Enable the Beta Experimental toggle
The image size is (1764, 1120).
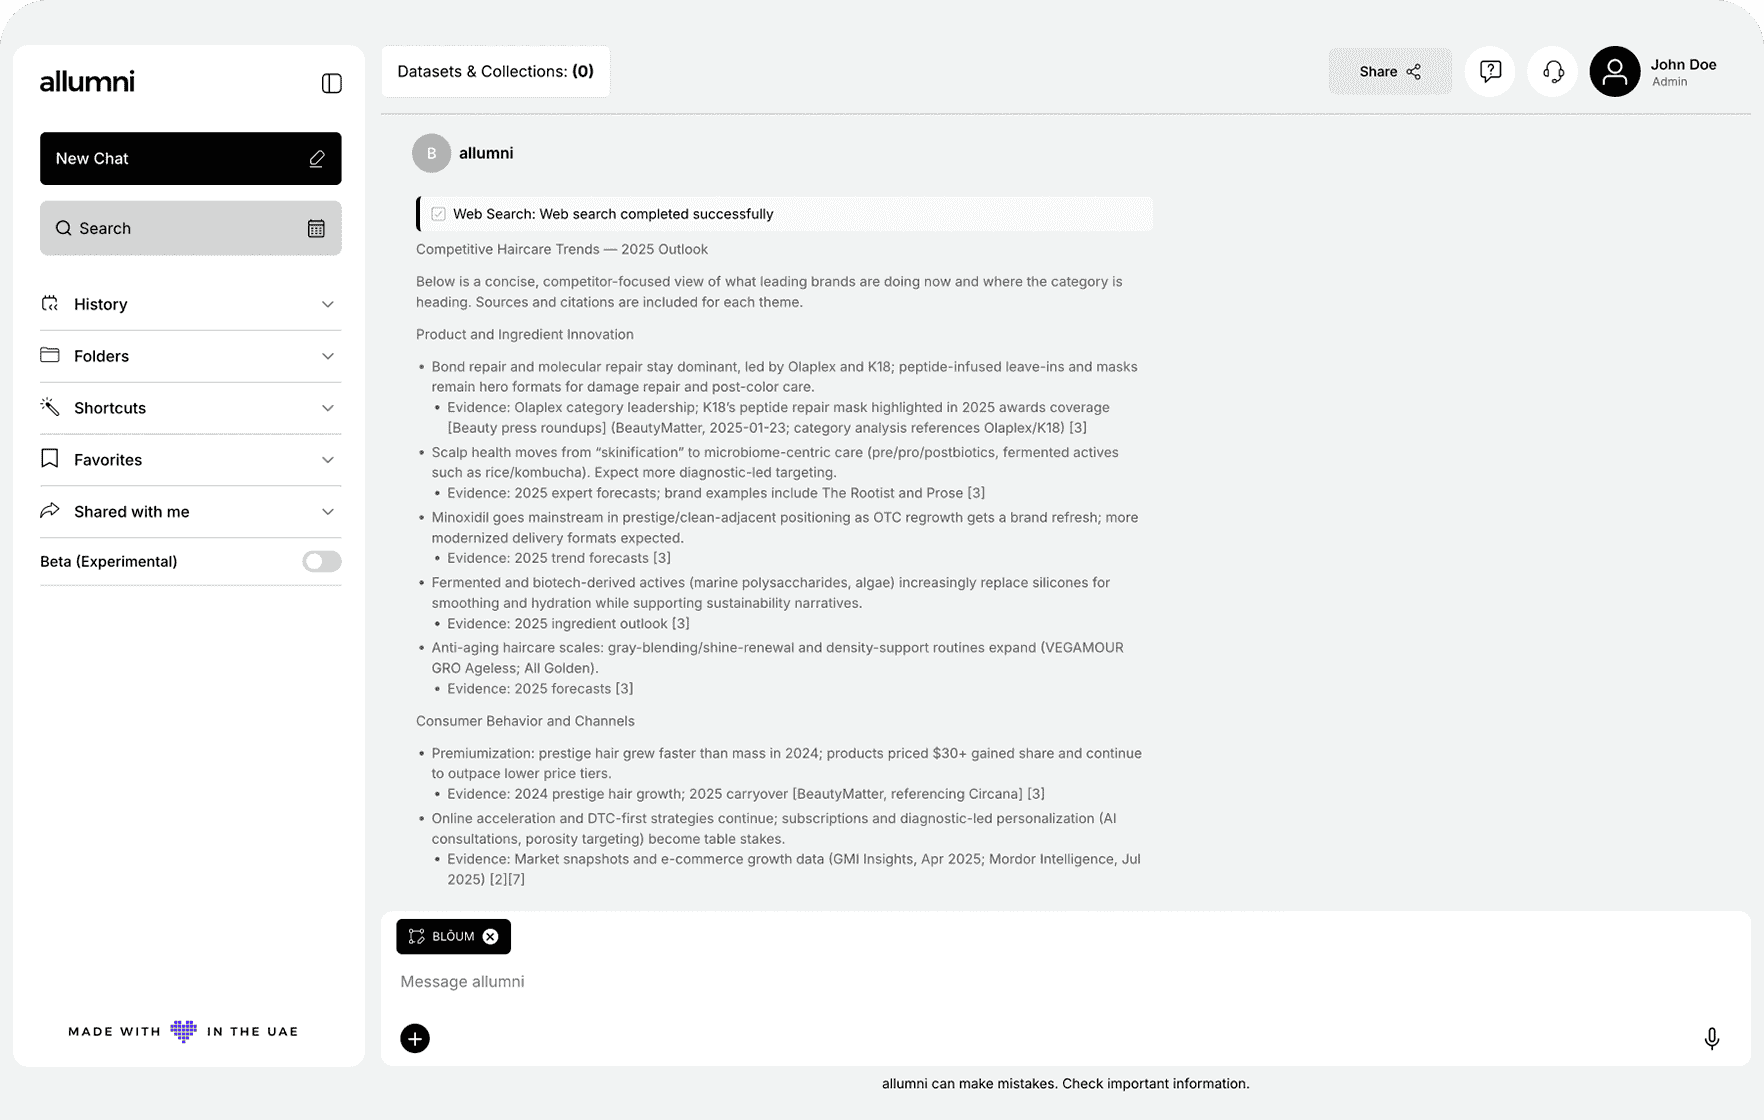point(321,561)
